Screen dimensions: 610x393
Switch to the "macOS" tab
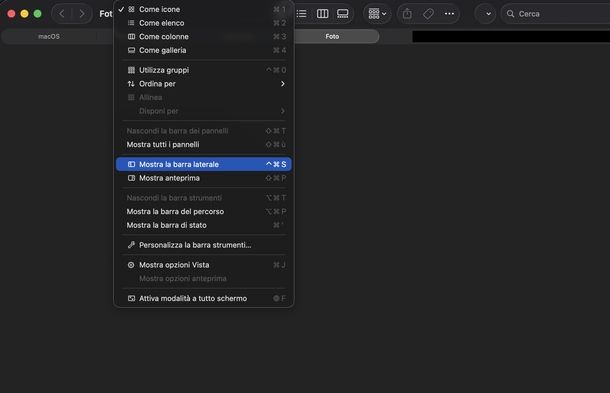pos(49,37)
